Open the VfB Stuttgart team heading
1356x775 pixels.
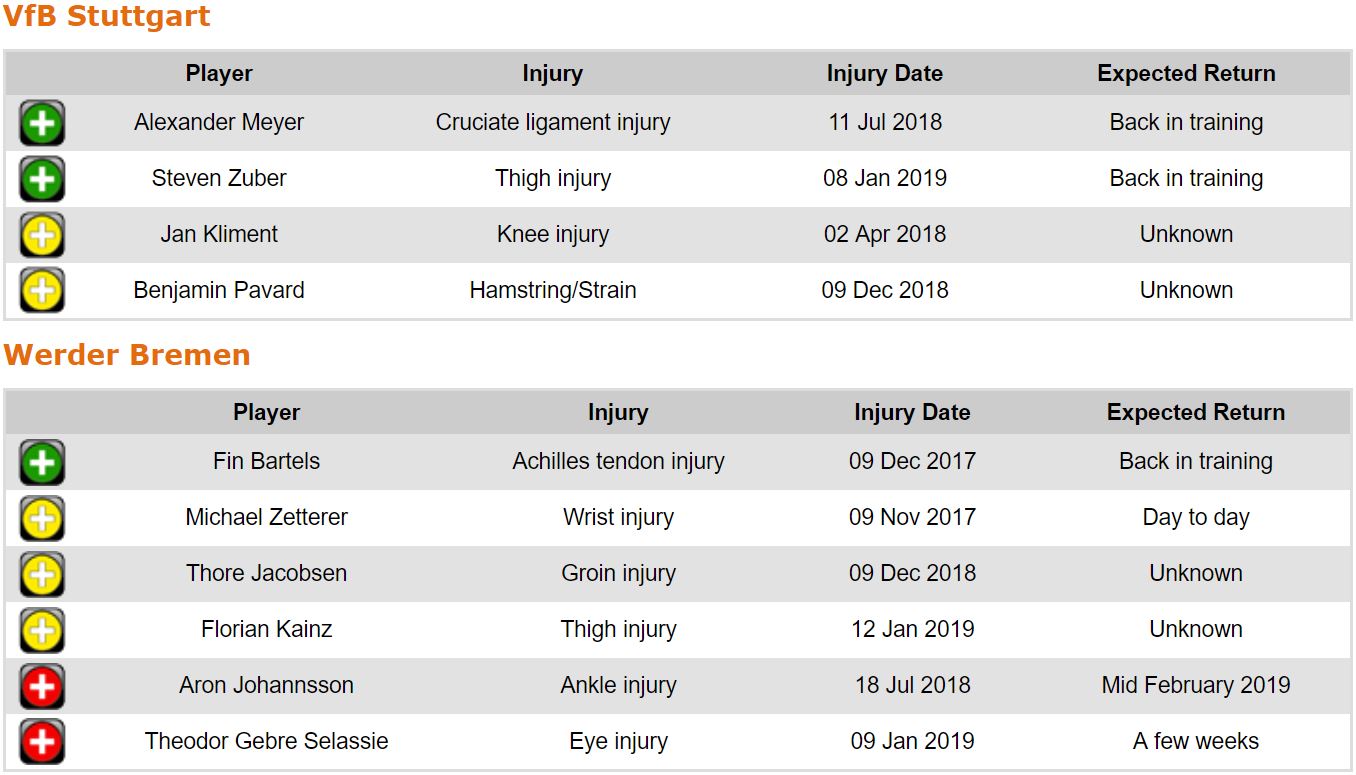106,17
